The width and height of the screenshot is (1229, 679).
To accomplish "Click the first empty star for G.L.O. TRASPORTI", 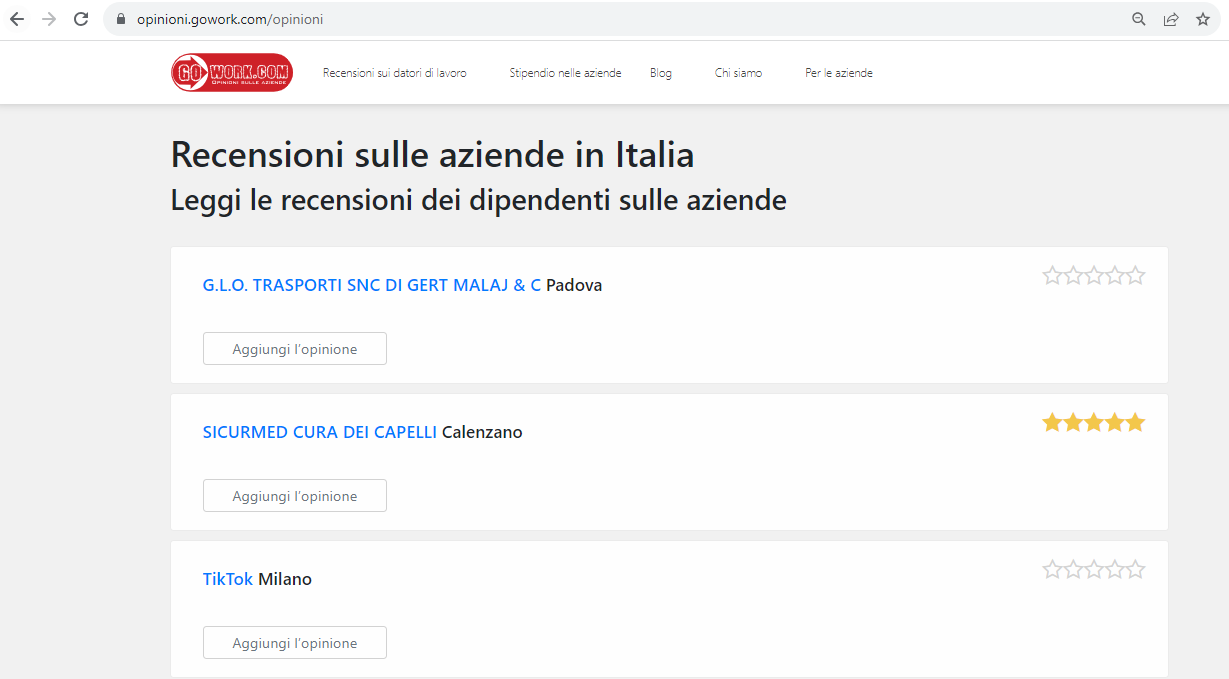I will click(1052, 275).
